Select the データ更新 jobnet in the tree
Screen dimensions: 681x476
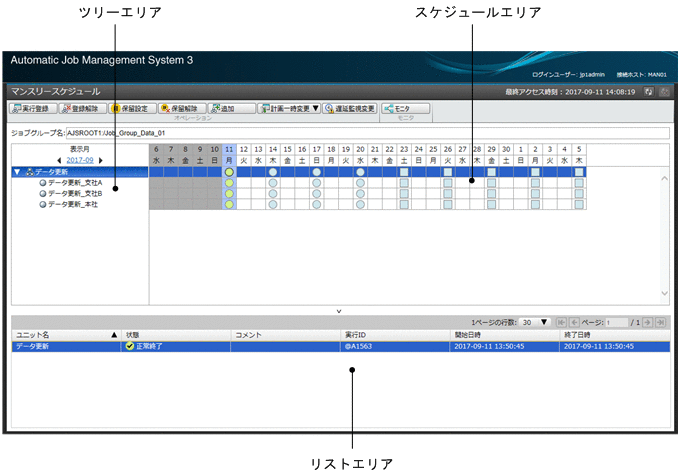pos(51,172)
